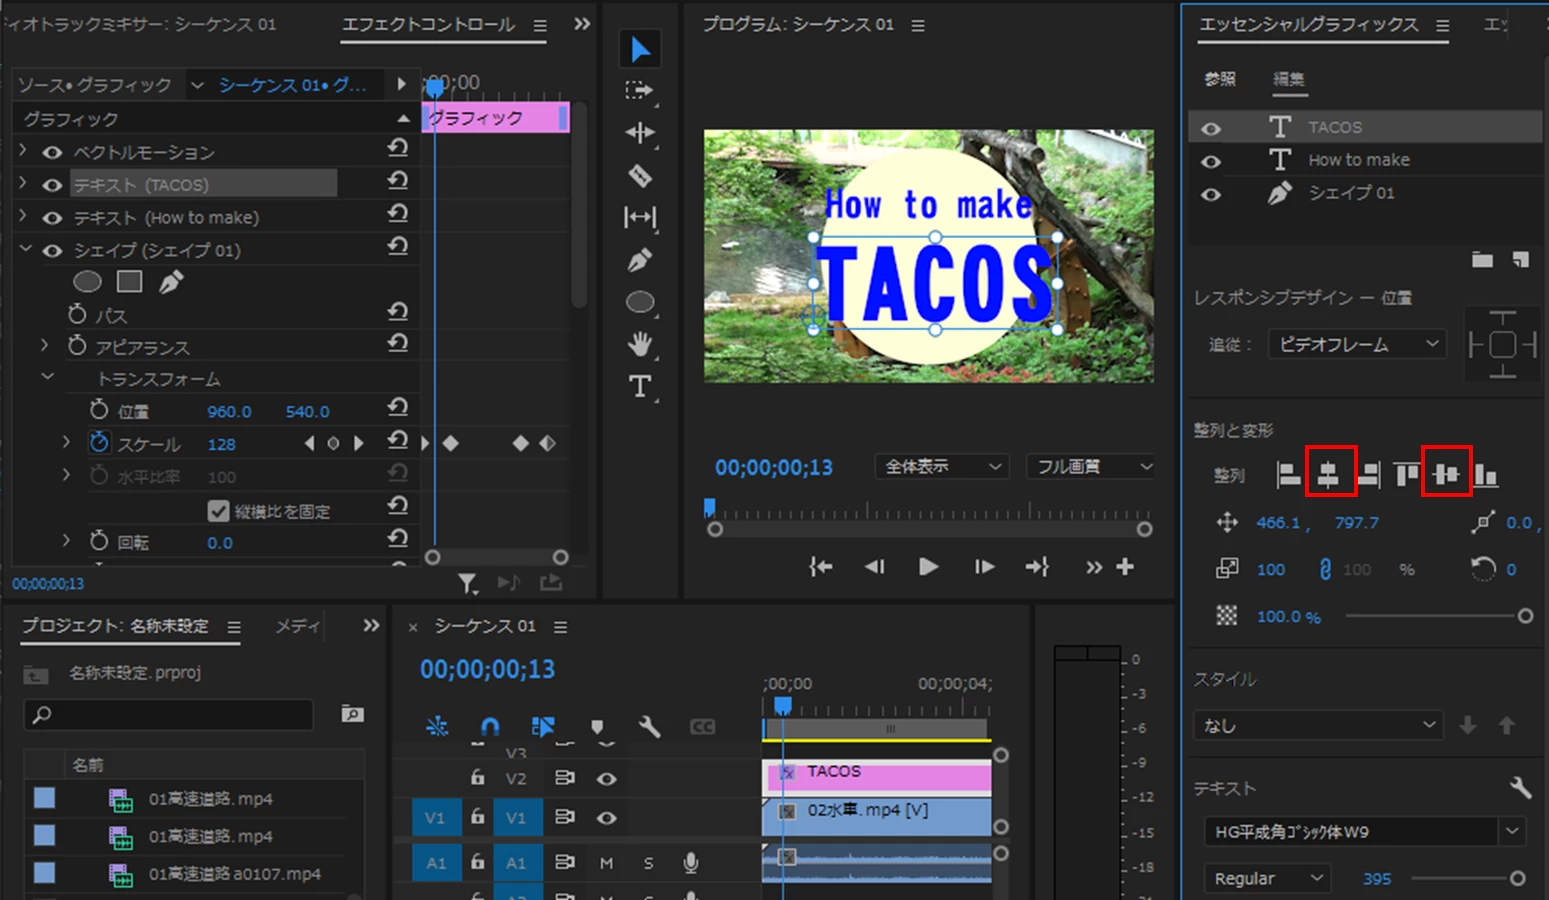Select the Slip tool
Image resolution: width=1549 pixels, height=900 pixels.
click(640, 217)
